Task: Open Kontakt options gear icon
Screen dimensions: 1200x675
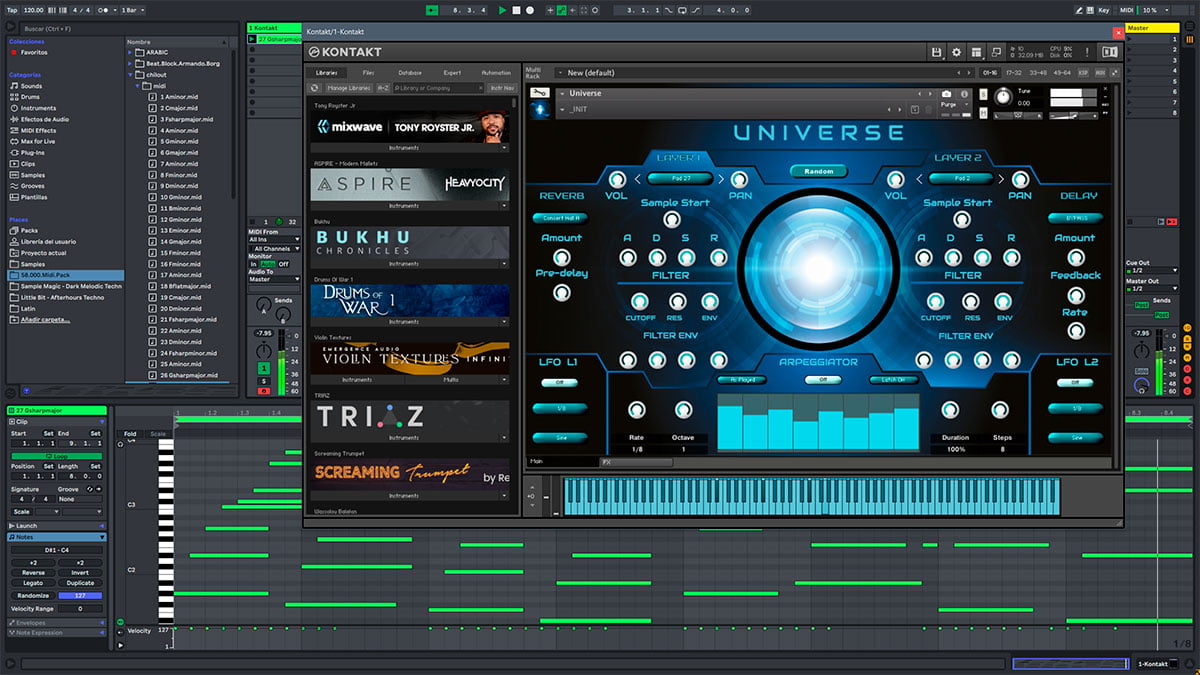Action: pos(956,52)
